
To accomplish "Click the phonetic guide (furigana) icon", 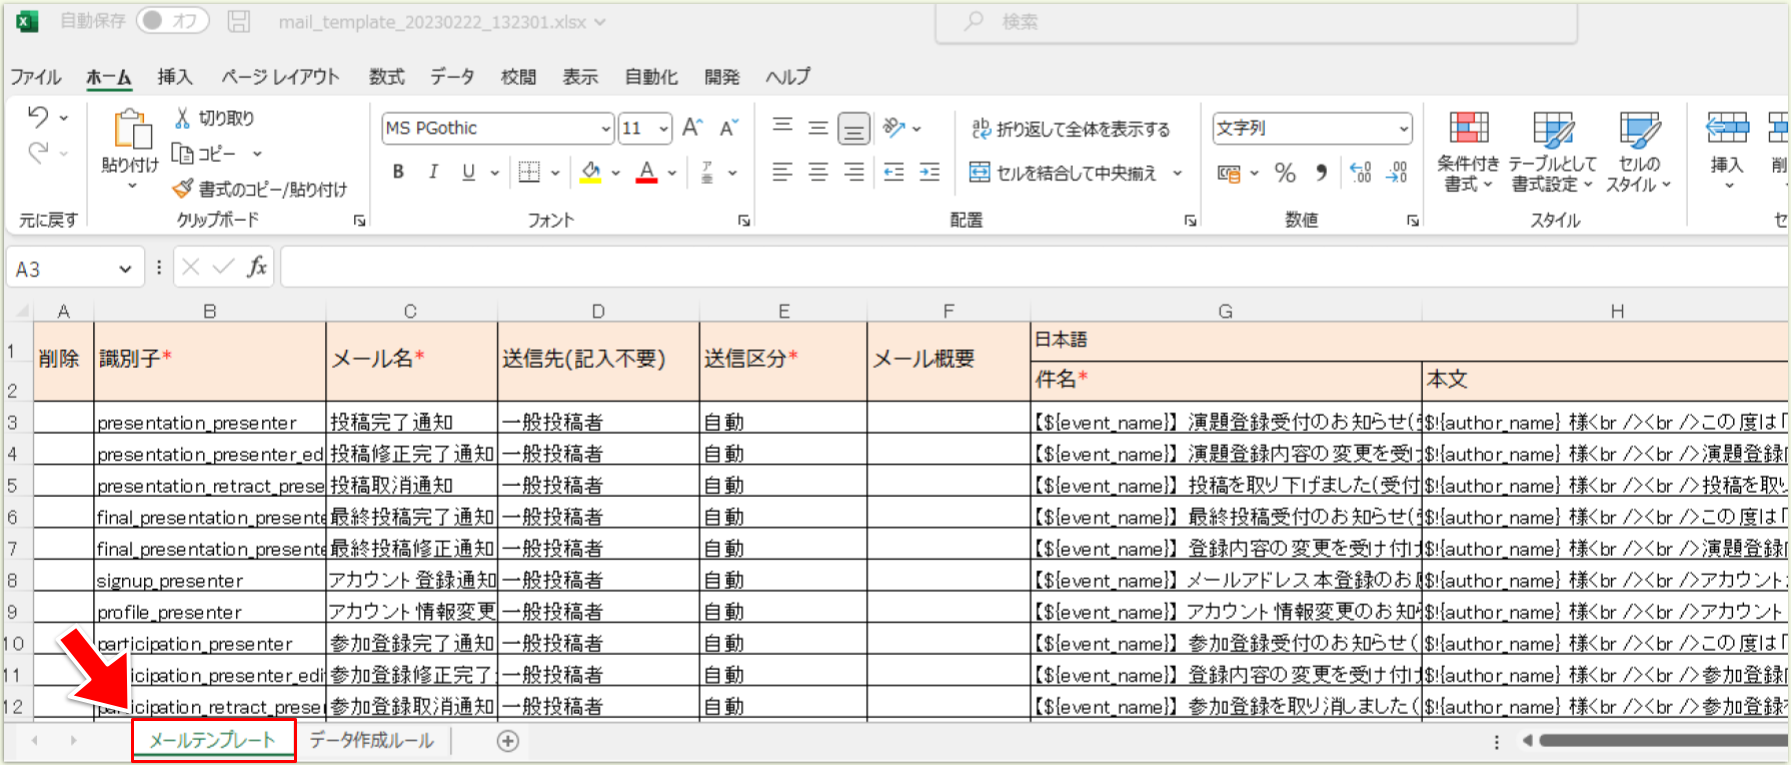I will (707, 172).
